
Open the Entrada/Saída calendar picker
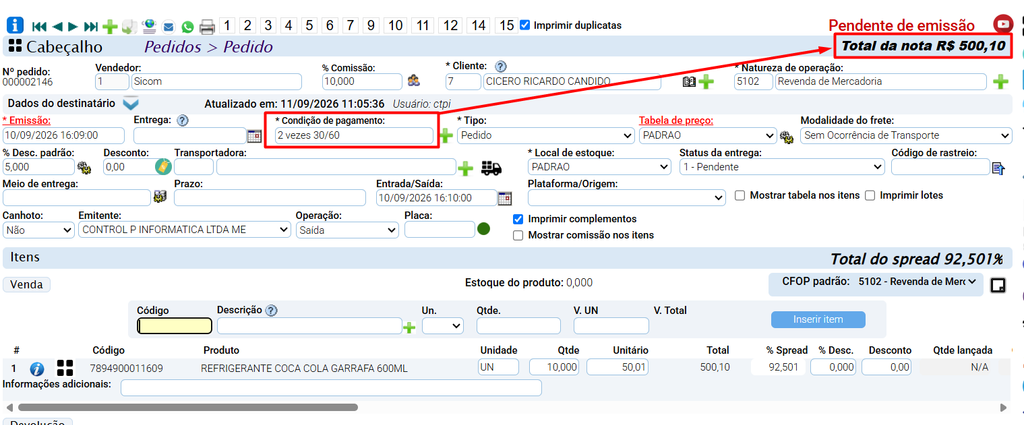tap(505, 198)
